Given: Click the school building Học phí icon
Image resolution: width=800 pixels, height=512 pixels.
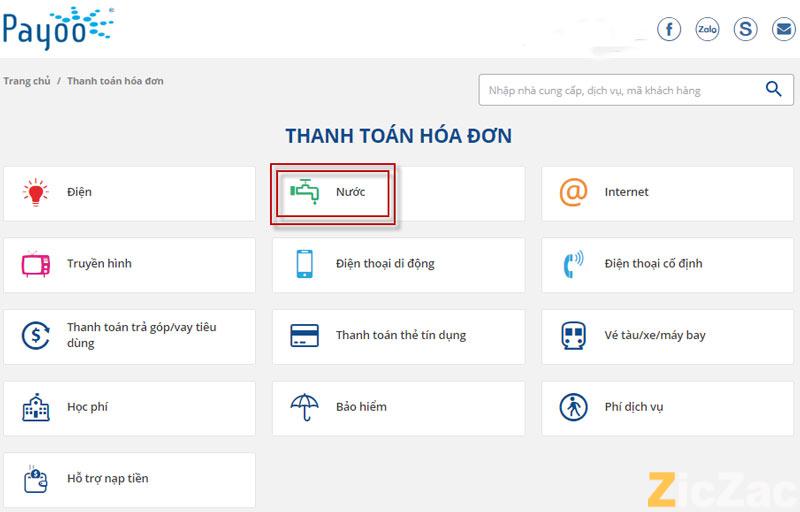Looking at the screenshot, I should point(36,407).
